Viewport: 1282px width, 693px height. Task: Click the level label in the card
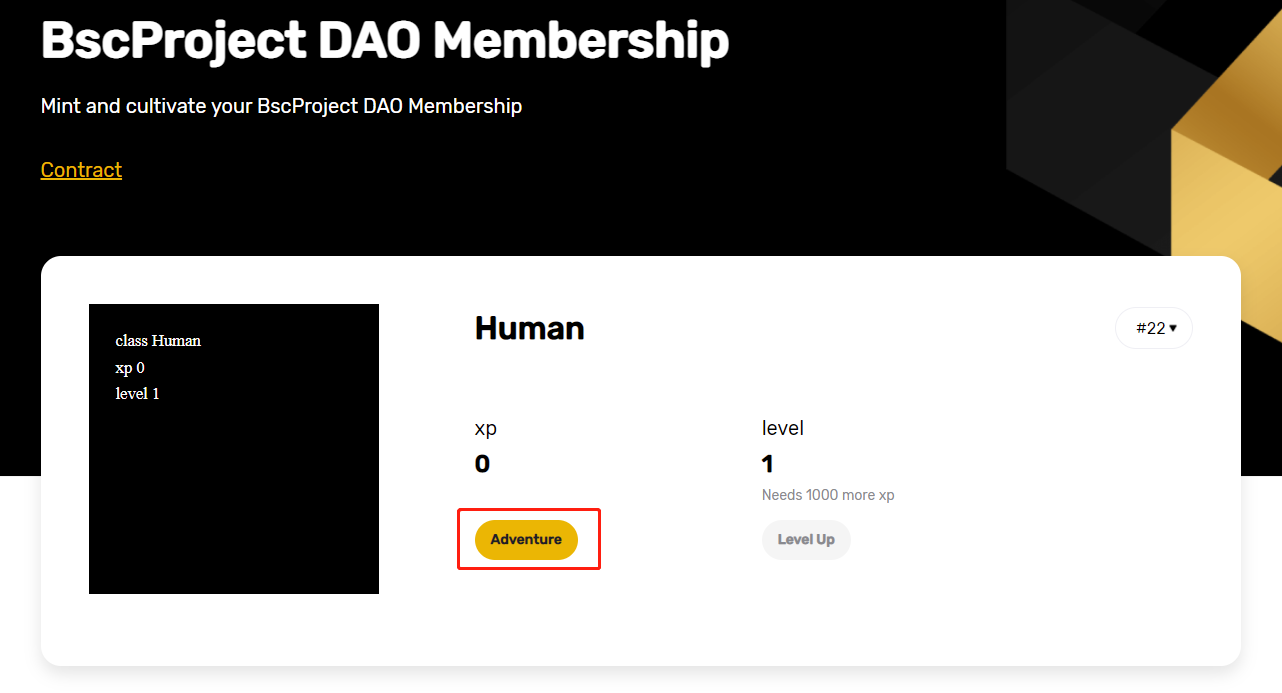pos(783,428)
